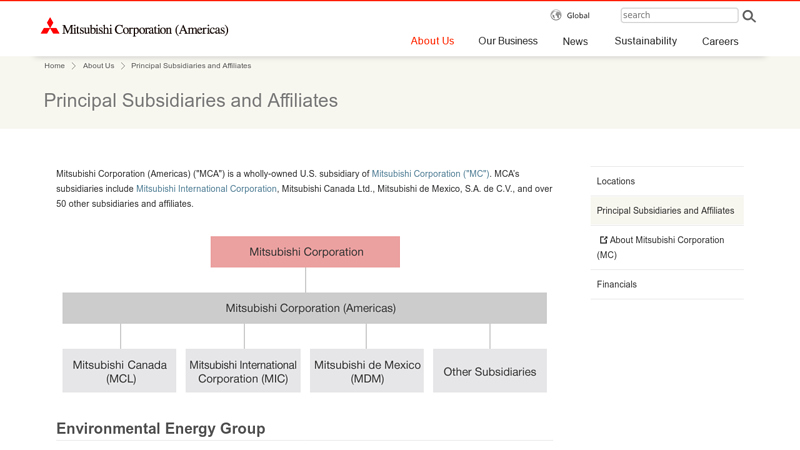Click the Global globe icon
800x450 pixels.
pyautogui.click(x=556, y=15)
